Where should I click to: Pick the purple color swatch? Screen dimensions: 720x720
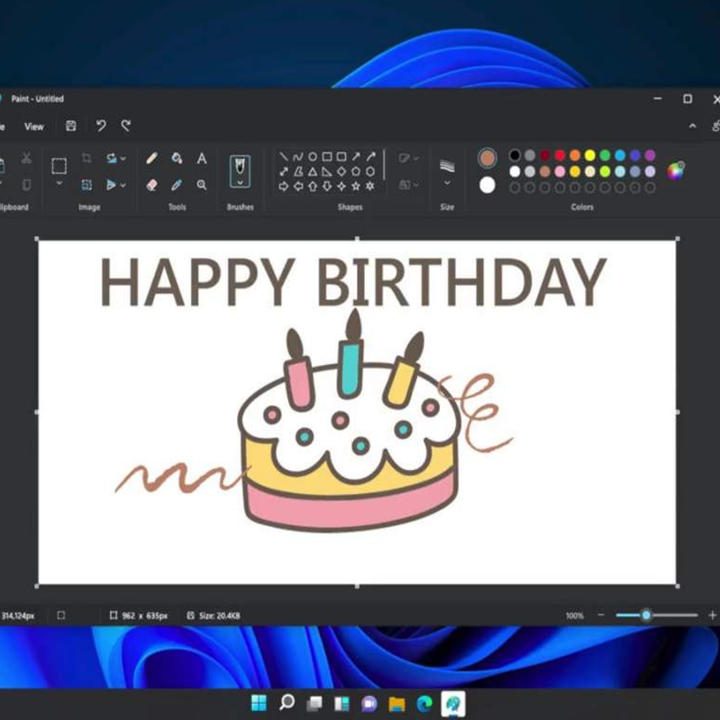tap(650, 155)
